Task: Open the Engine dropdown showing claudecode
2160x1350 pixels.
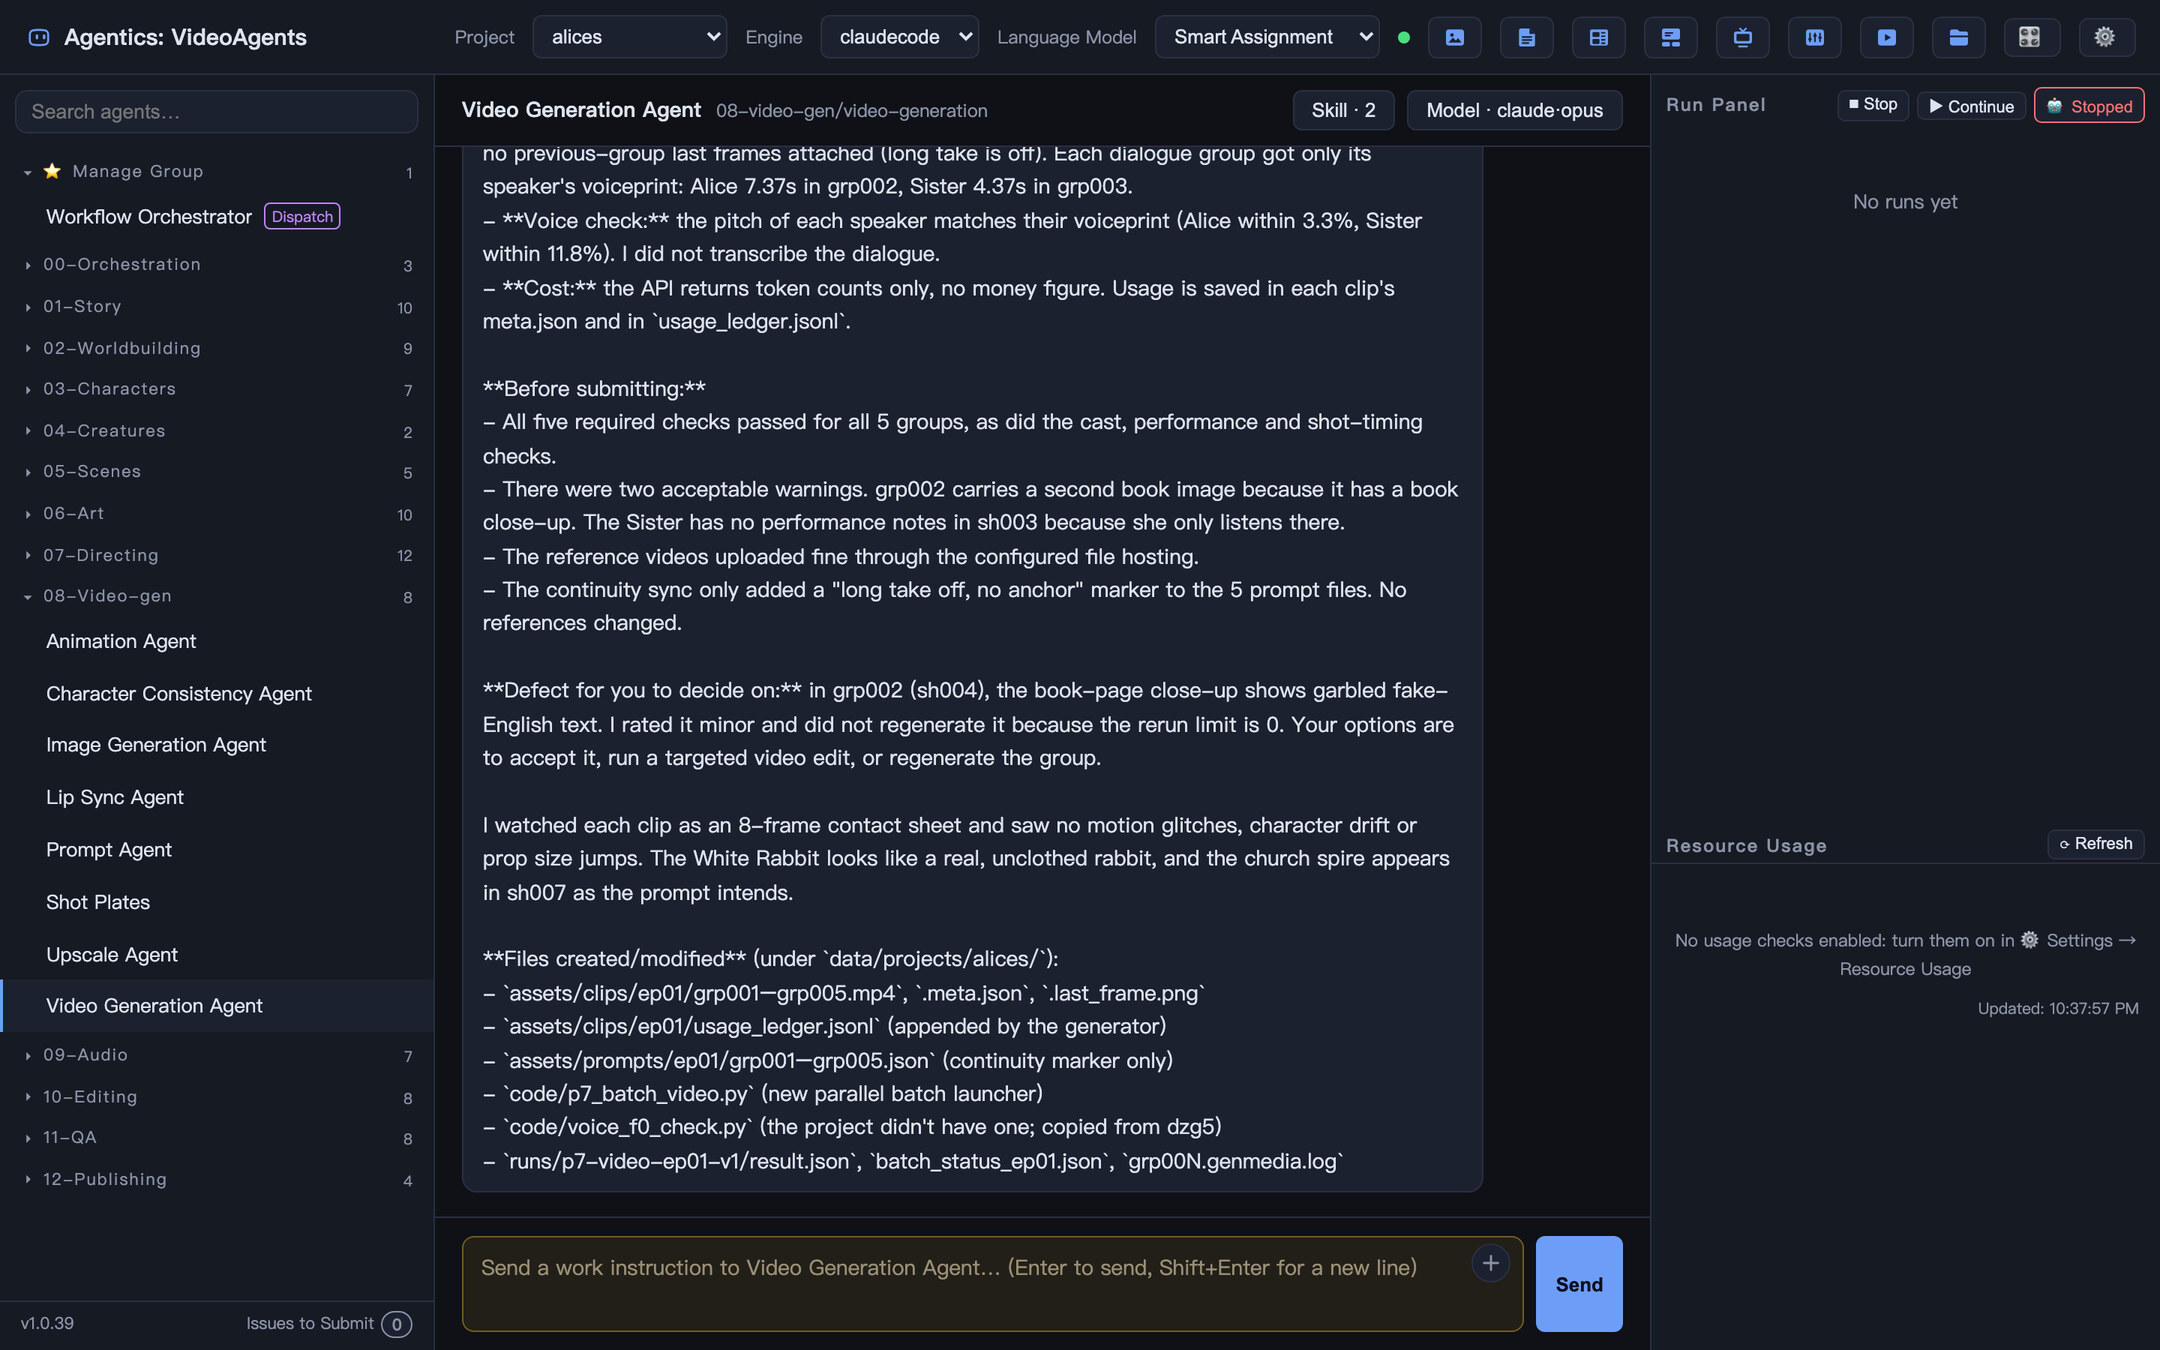Action: [899, 37]
